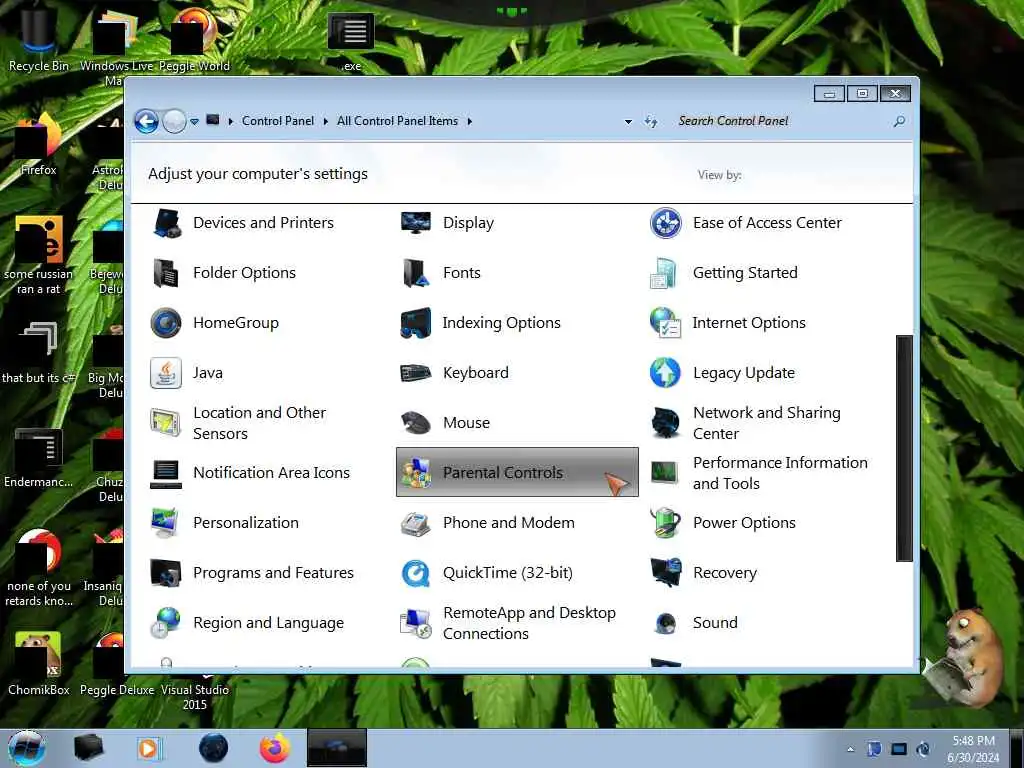Refresh the Control Panel address bar
This screenshot has width=1024, height=768.
pos(650,121)
